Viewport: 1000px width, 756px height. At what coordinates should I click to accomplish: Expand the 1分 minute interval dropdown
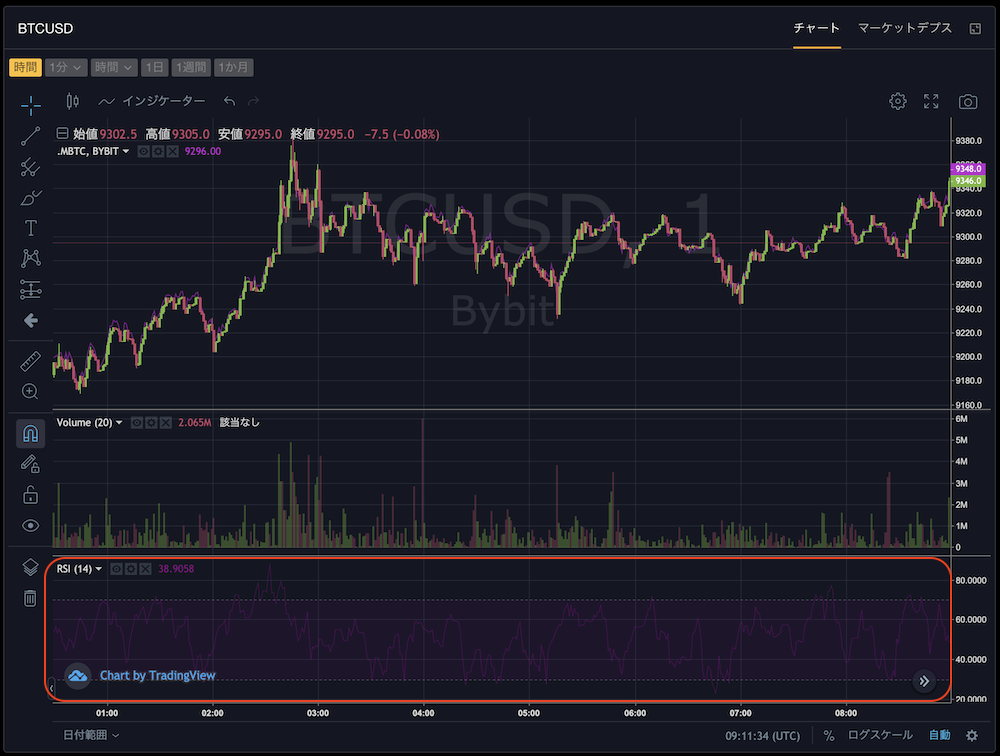pyautogui.click(x=65, y=68)
